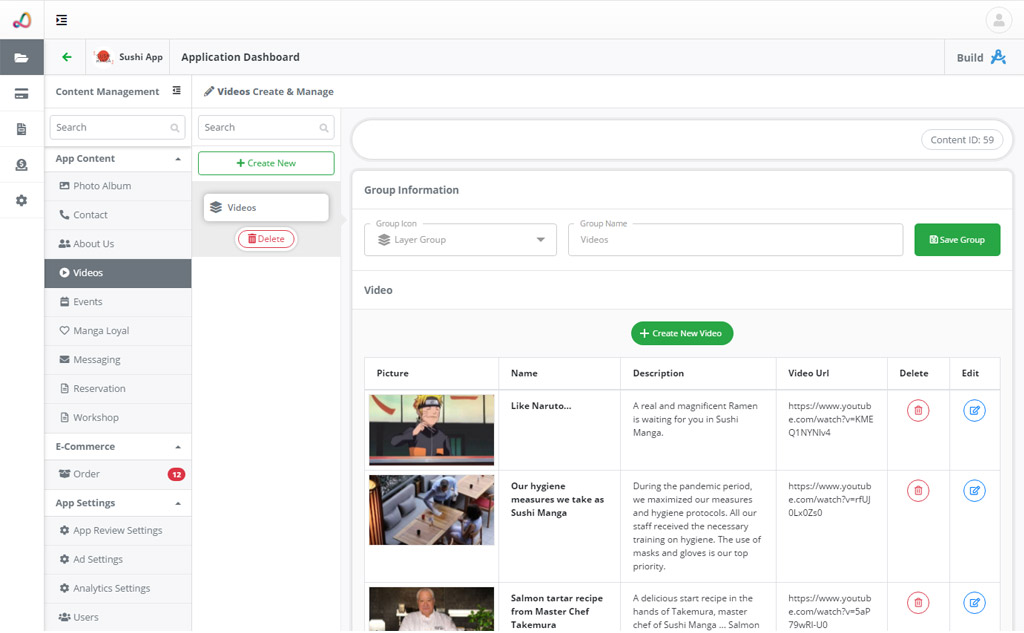
Task: Open Workshop content
Action: tap(118, 417)
